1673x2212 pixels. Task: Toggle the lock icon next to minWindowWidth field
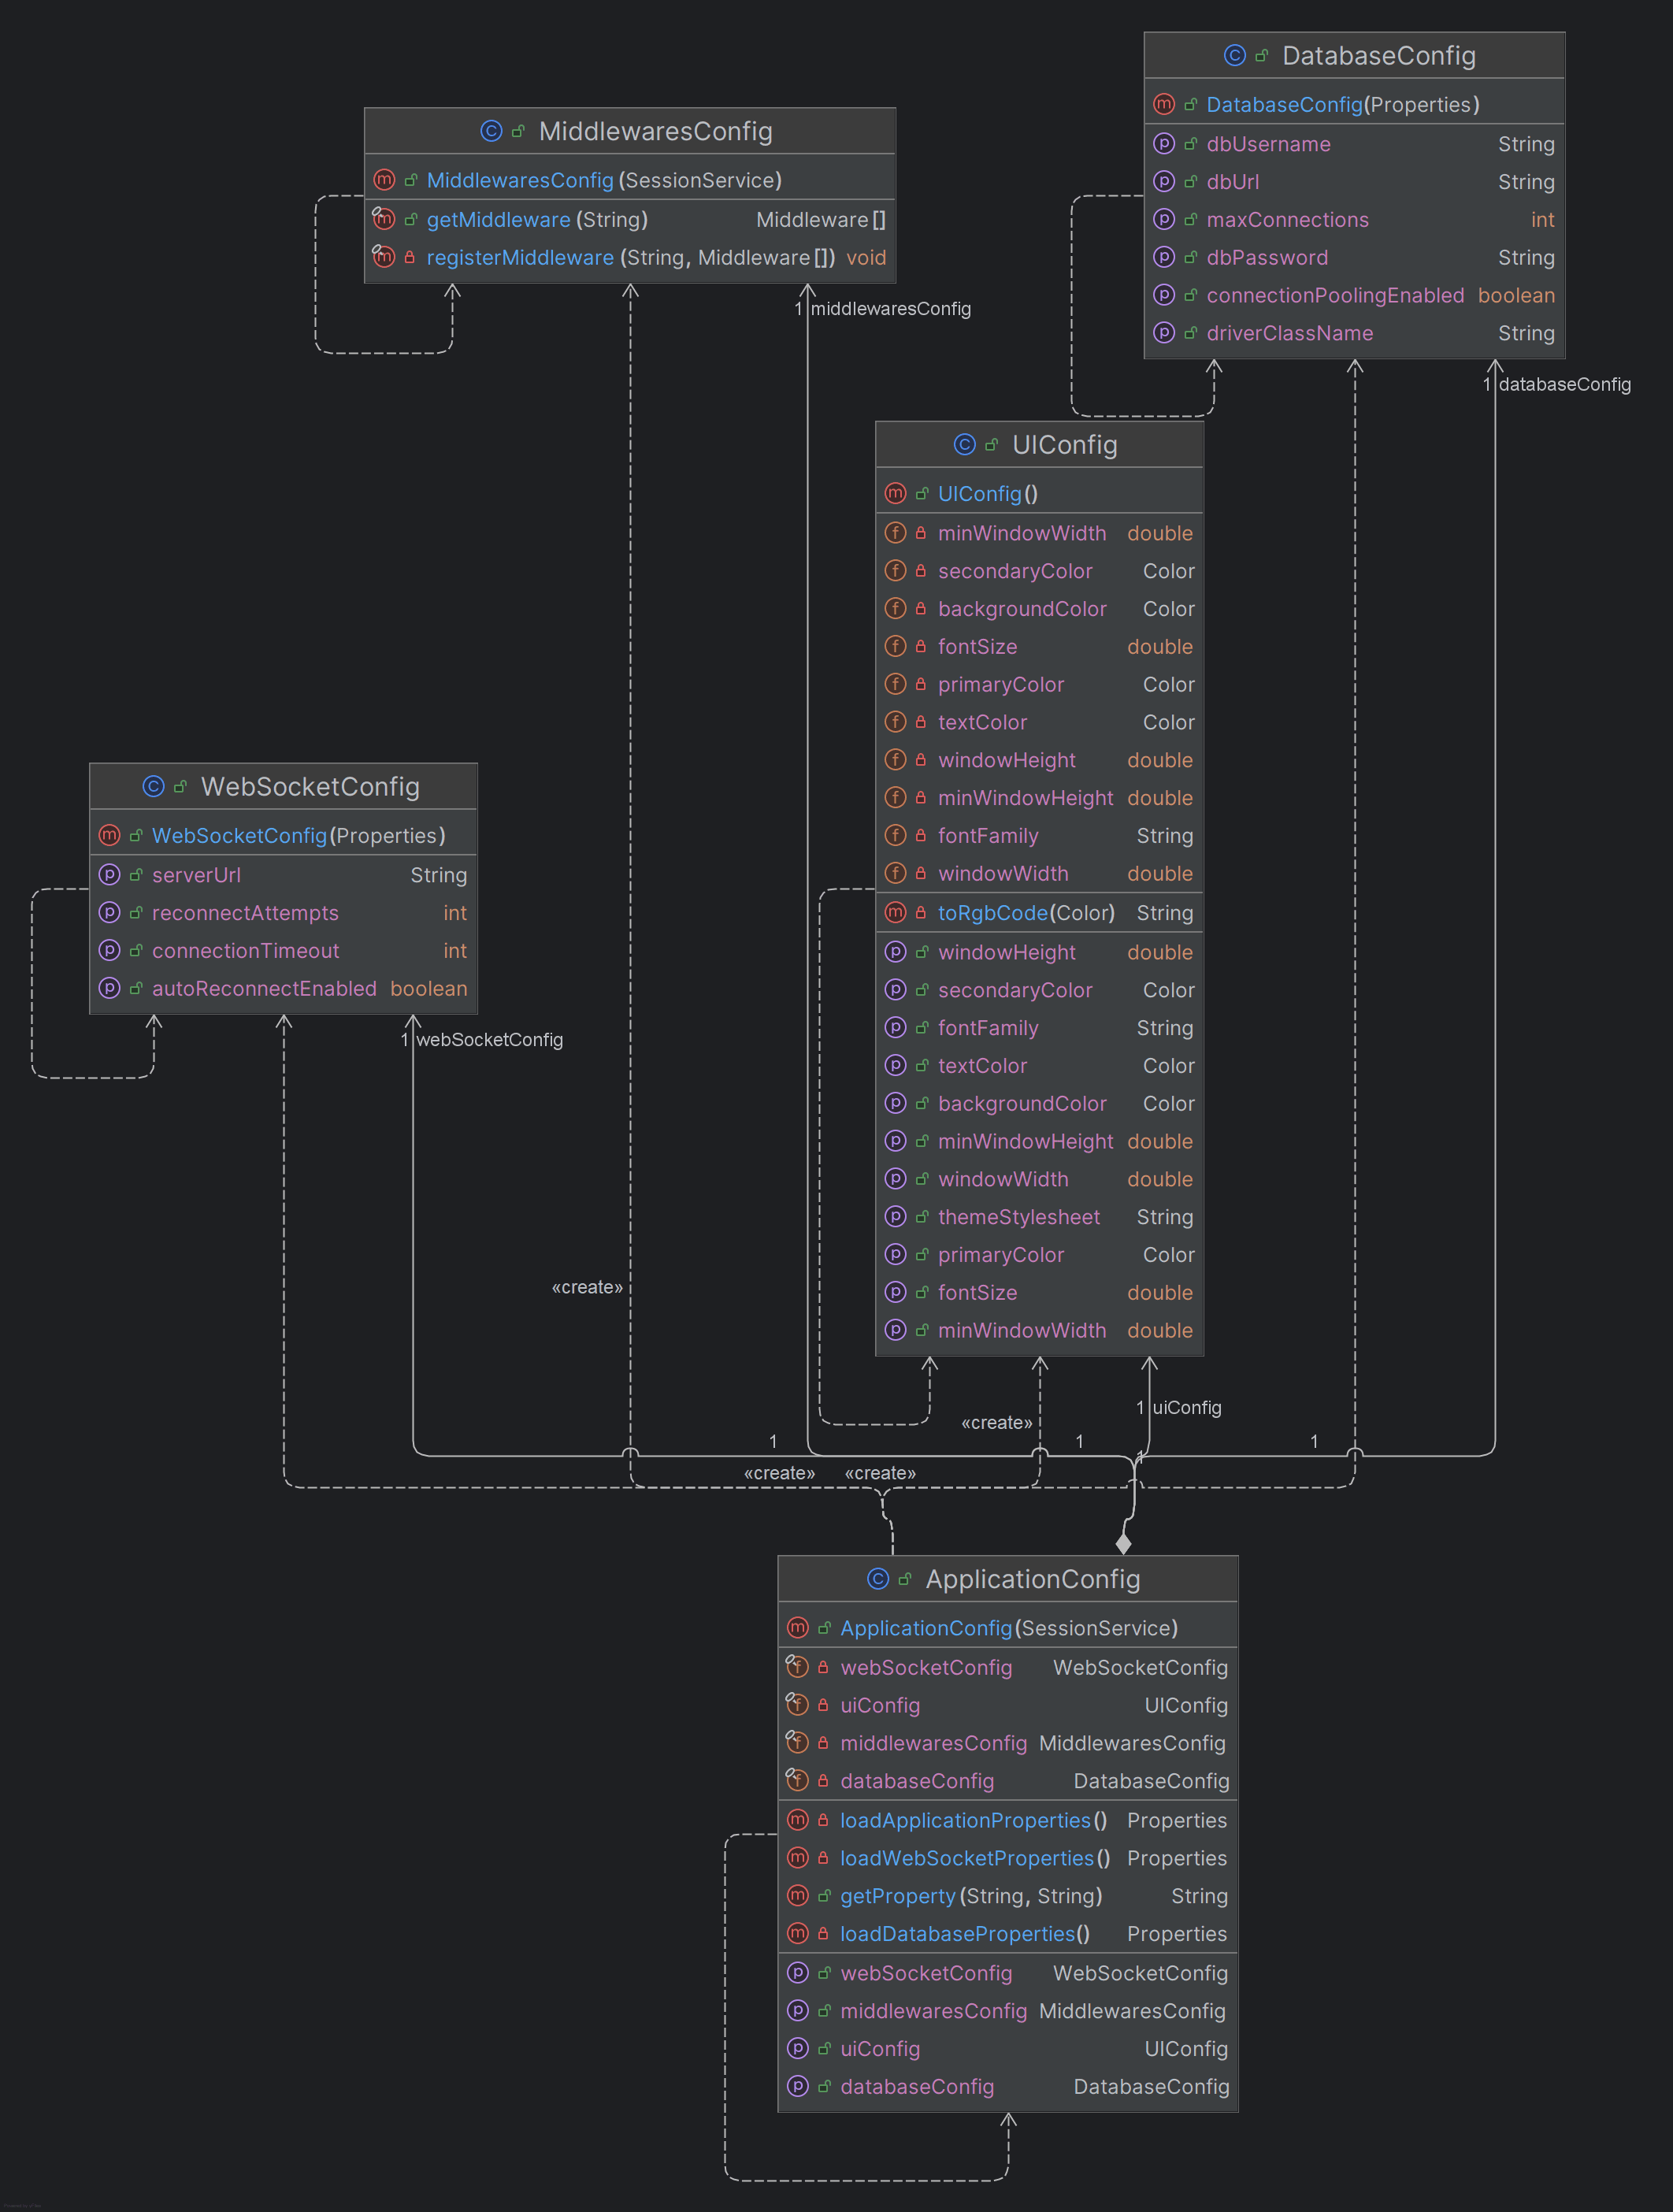tap(920, 533)
